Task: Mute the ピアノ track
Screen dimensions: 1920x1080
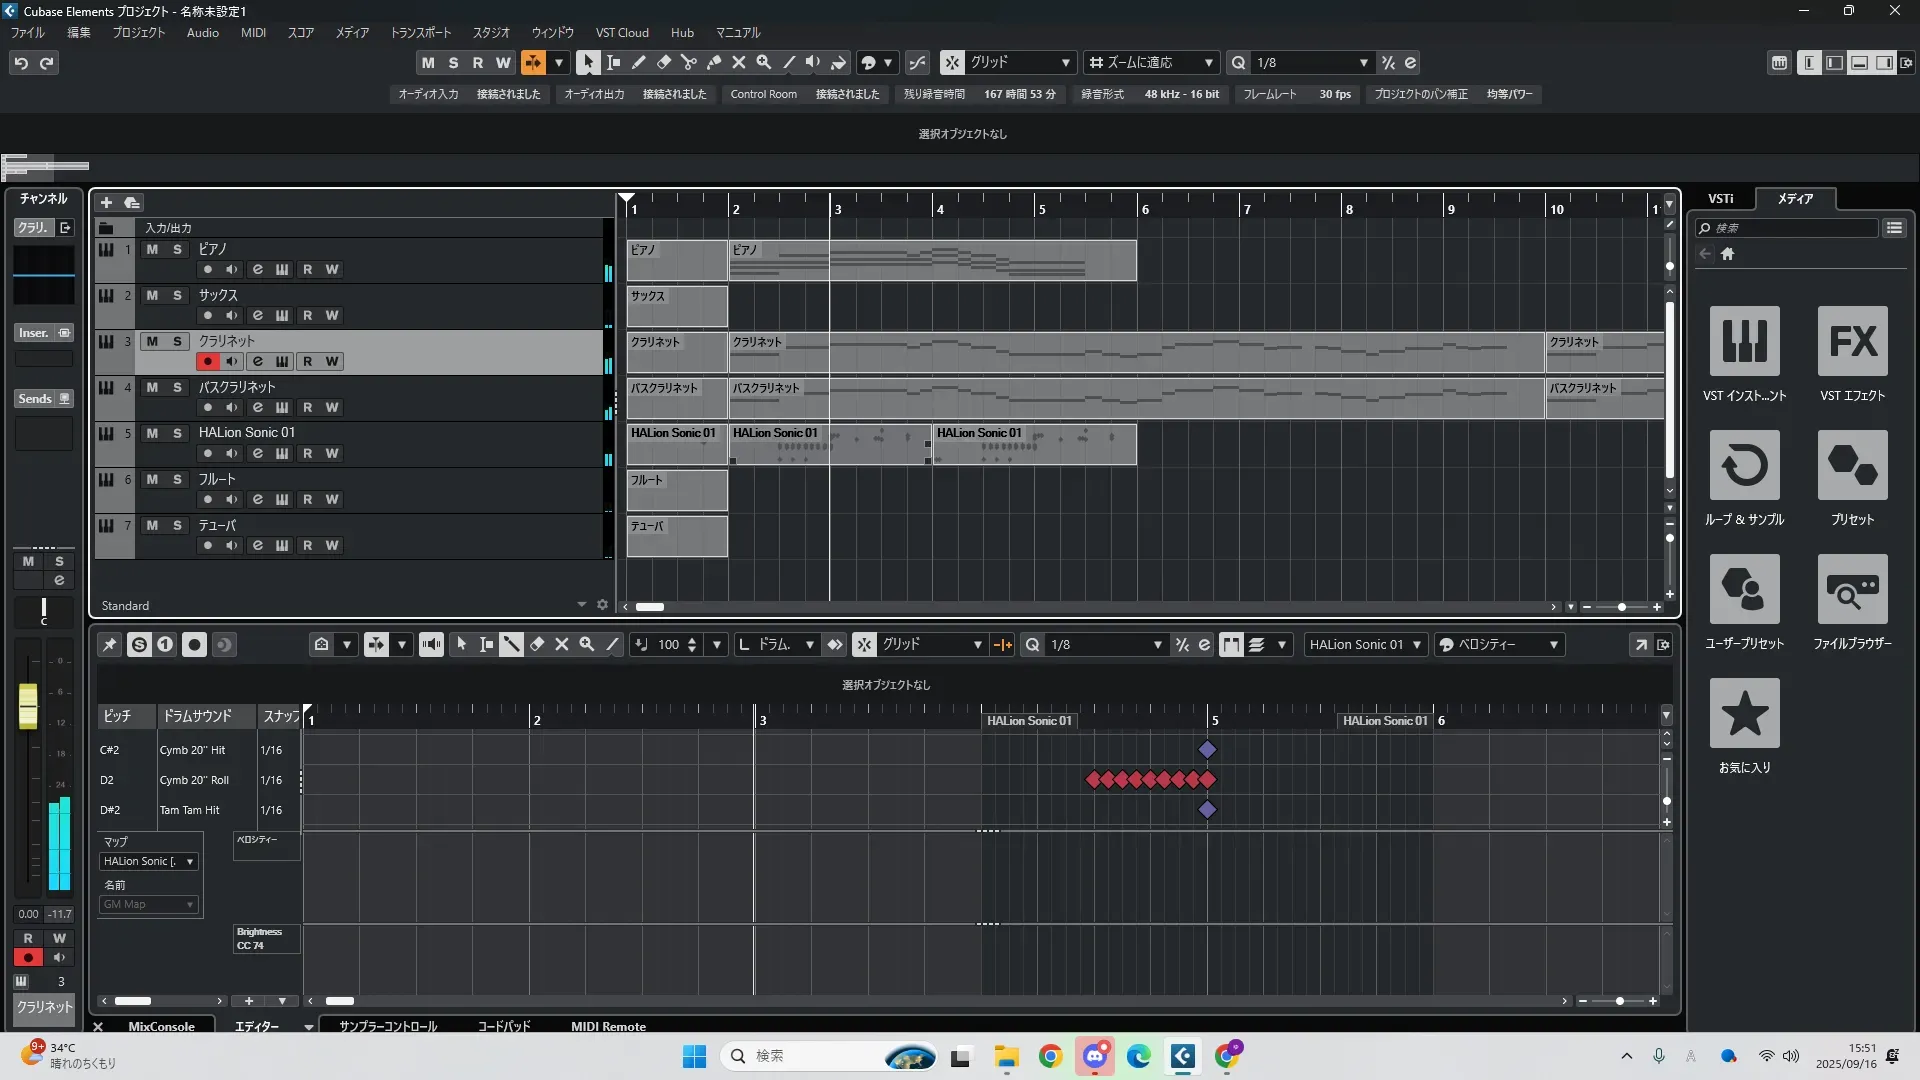Action: click(152, 250)
